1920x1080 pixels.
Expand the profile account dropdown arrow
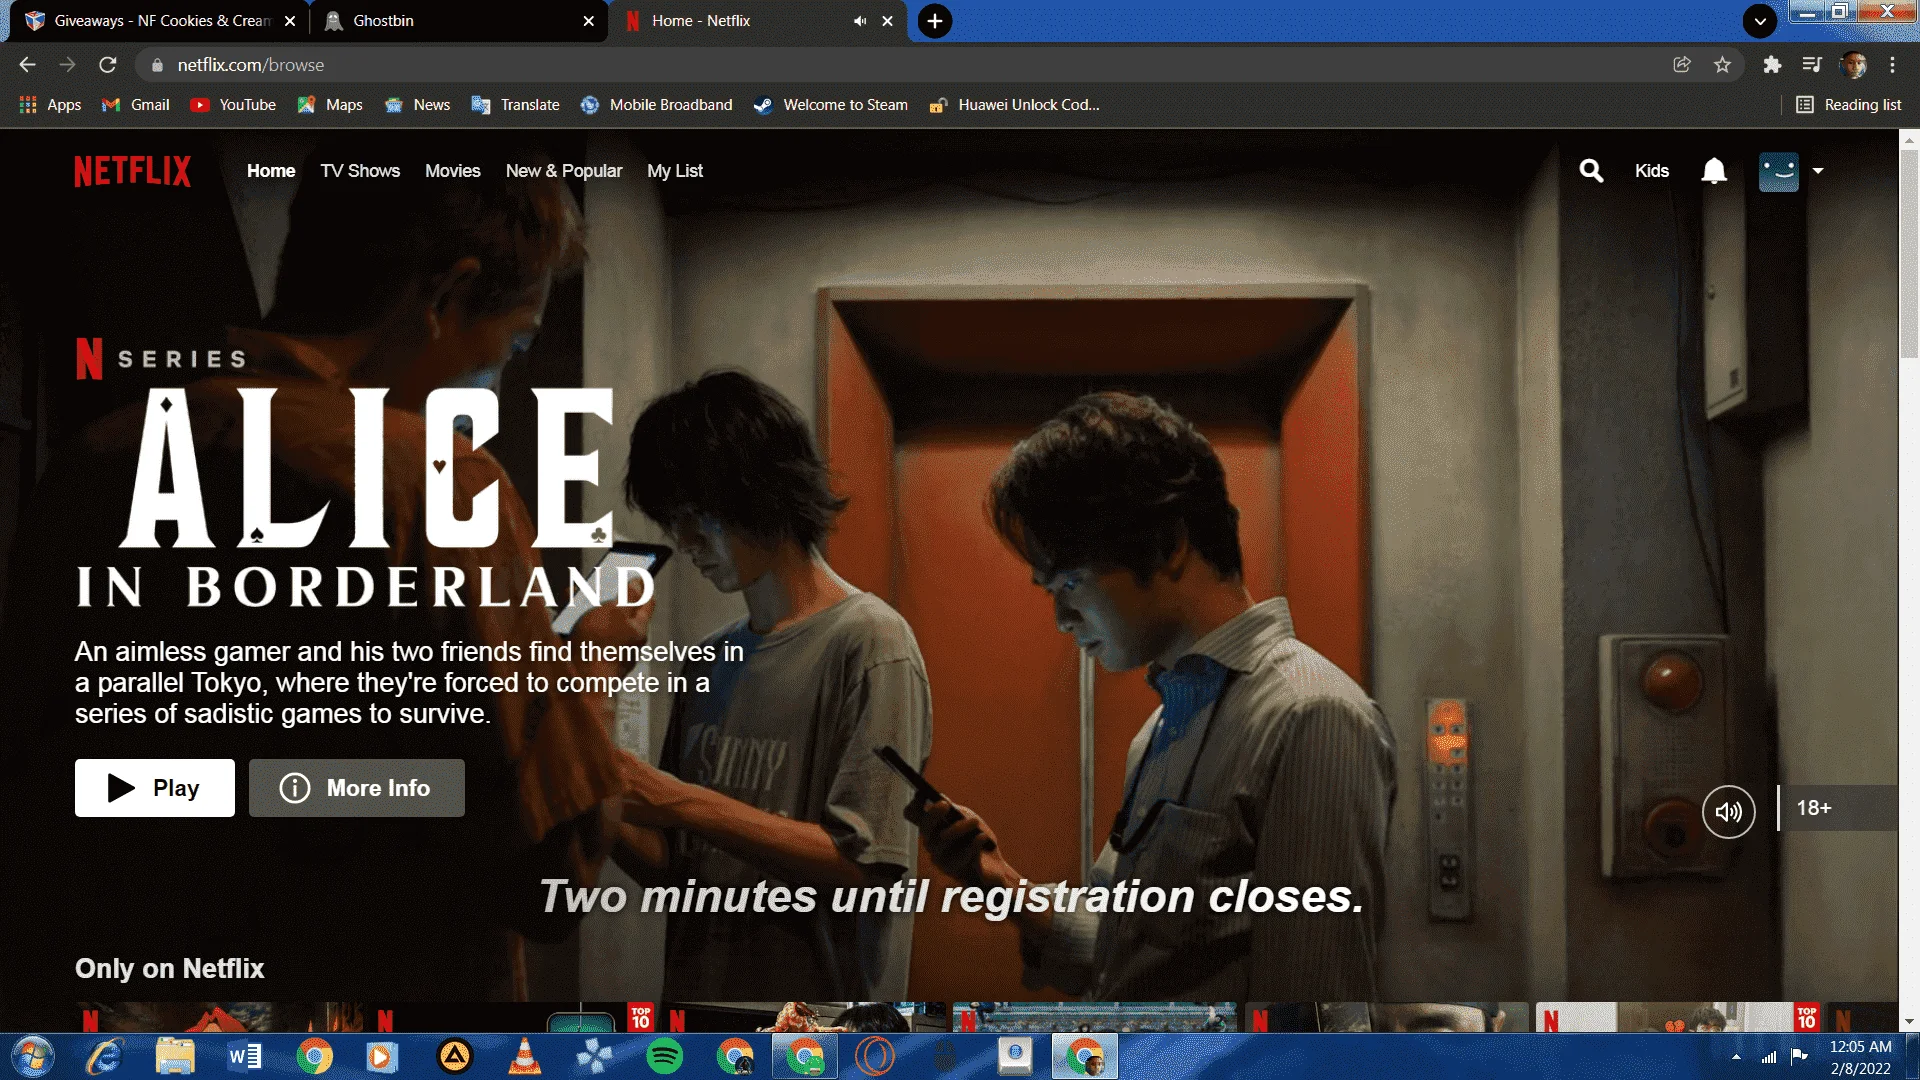pyautogui.click(x=1818, y=171)
